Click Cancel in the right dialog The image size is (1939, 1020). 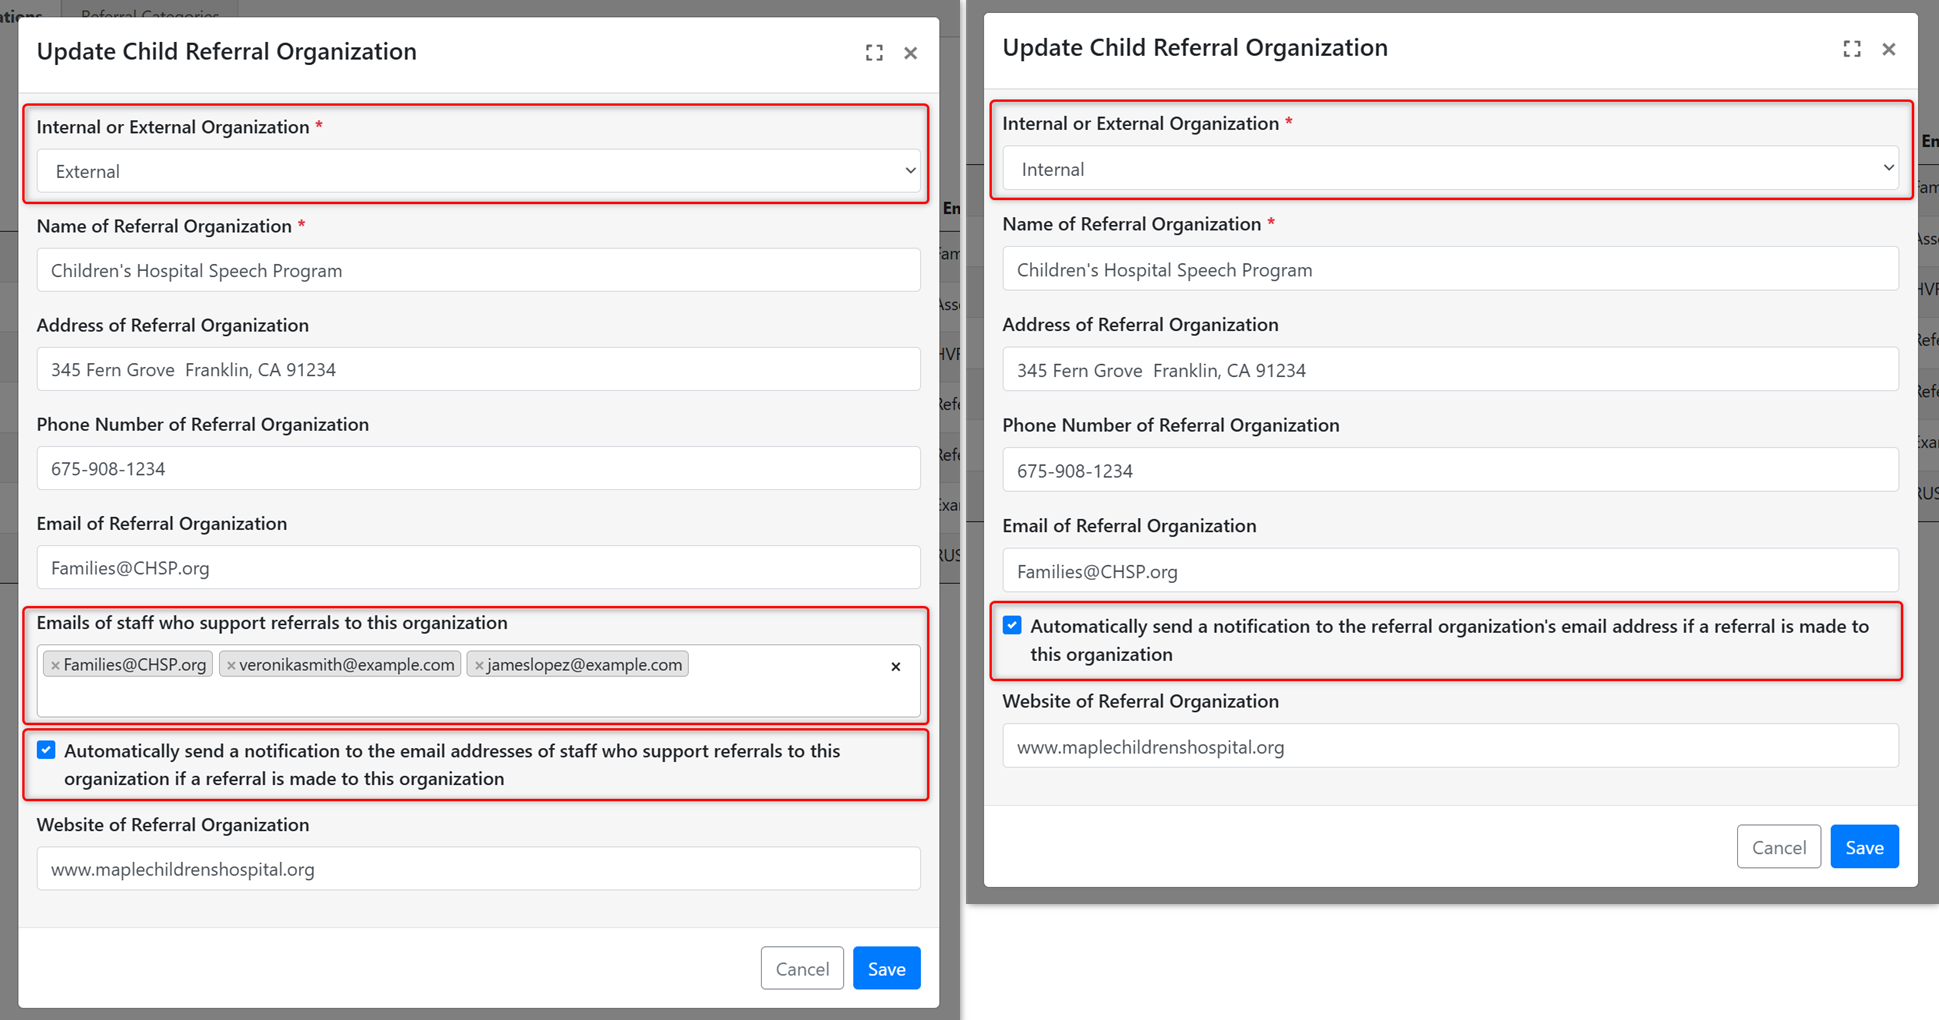point(1779,847)
